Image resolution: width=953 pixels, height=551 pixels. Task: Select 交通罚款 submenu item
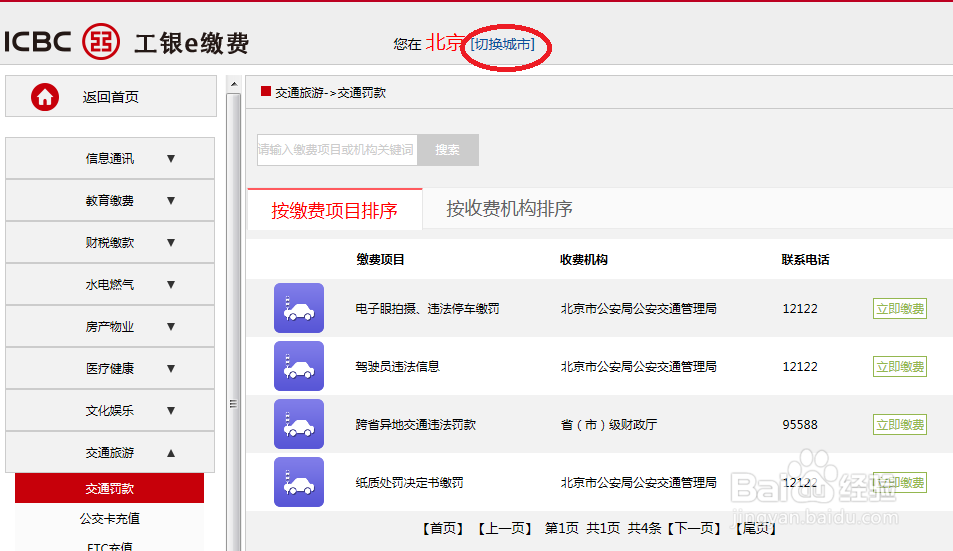click(x=109, y=488)
